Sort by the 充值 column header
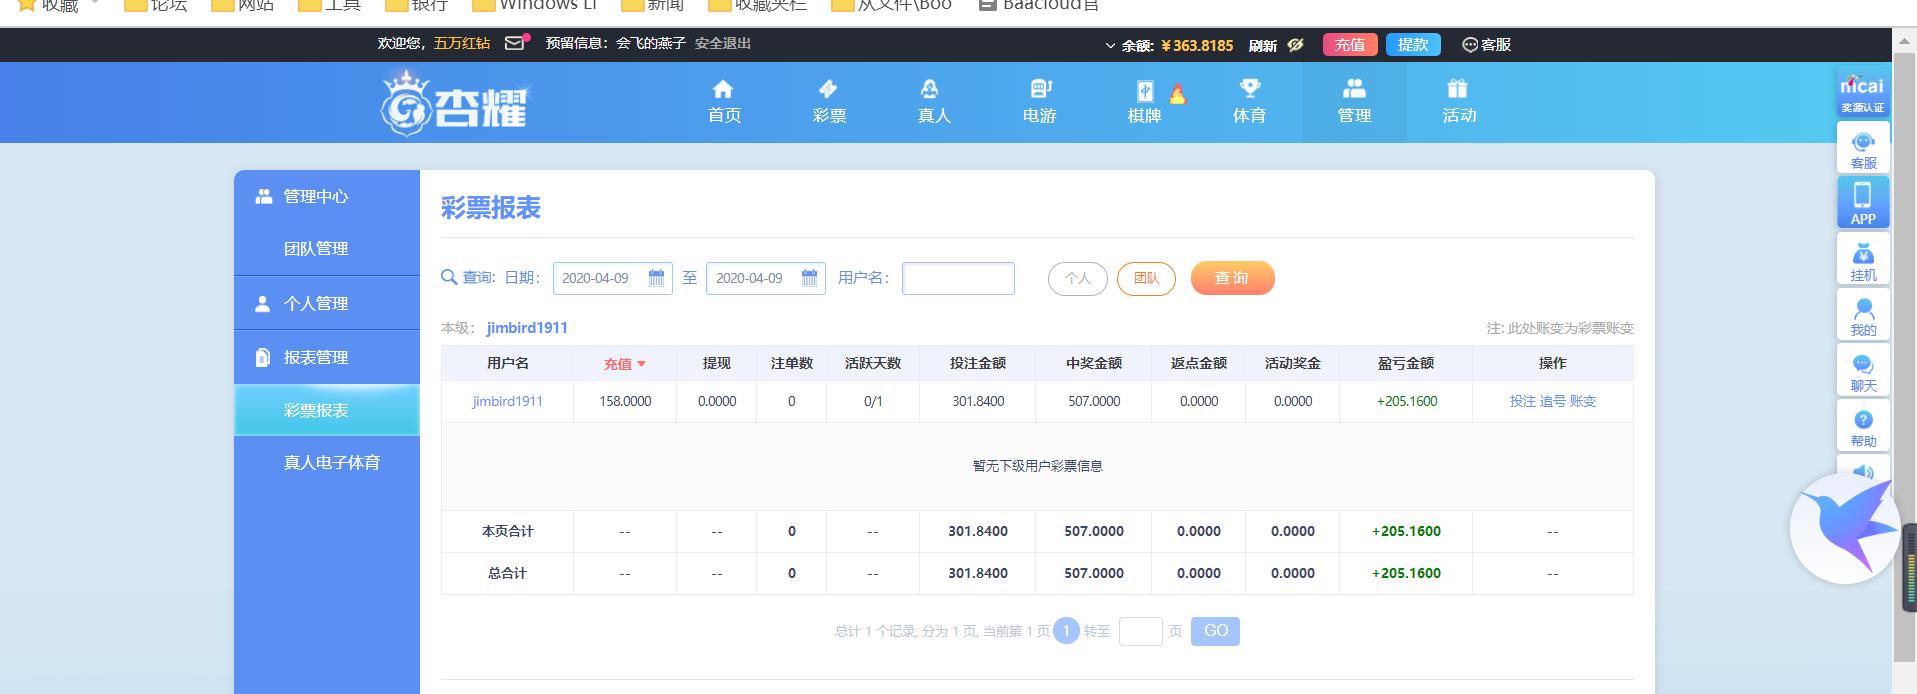This screenshot has height=694, width=1917. [624, 364]
